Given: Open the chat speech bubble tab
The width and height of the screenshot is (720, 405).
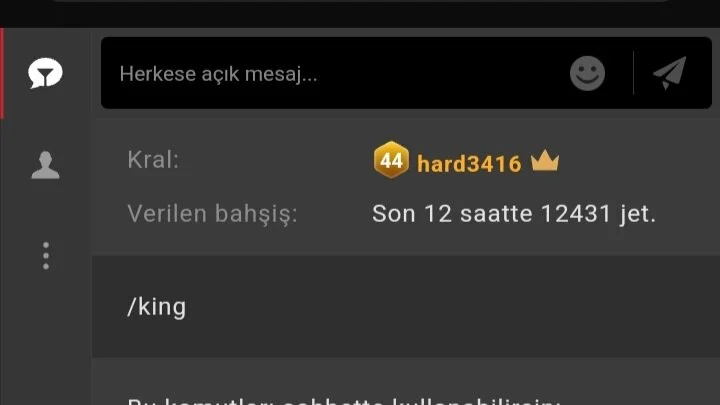Looking at the screenshot, I should pos(45,73).
